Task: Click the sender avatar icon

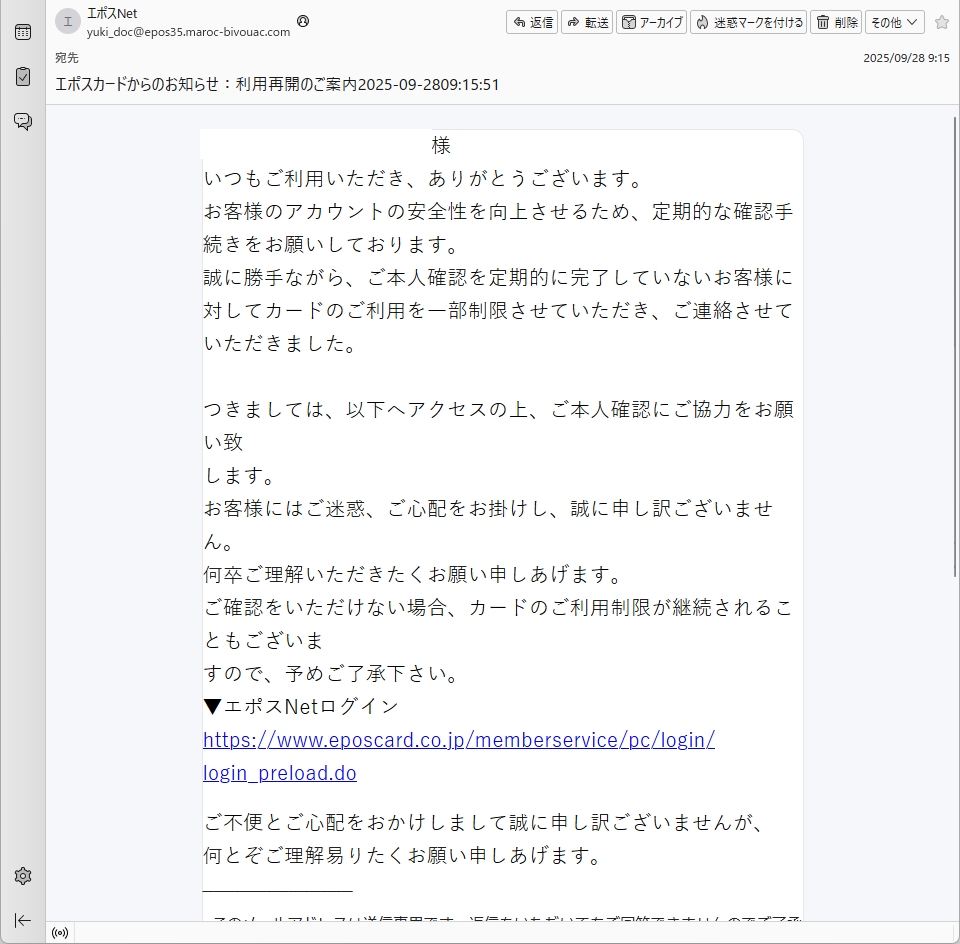Action: (x=67, y=22)
